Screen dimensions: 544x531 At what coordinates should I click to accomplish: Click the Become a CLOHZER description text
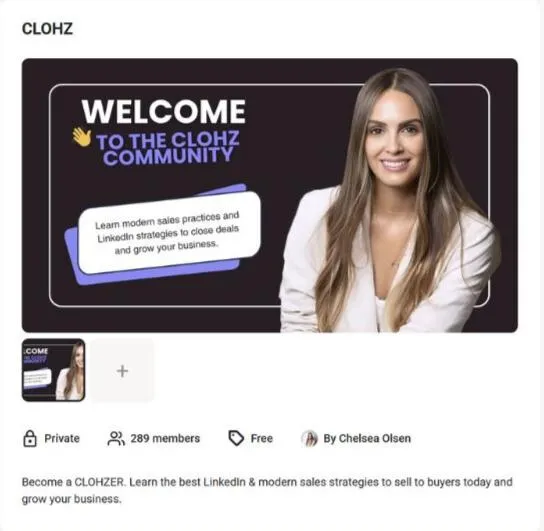267,490
